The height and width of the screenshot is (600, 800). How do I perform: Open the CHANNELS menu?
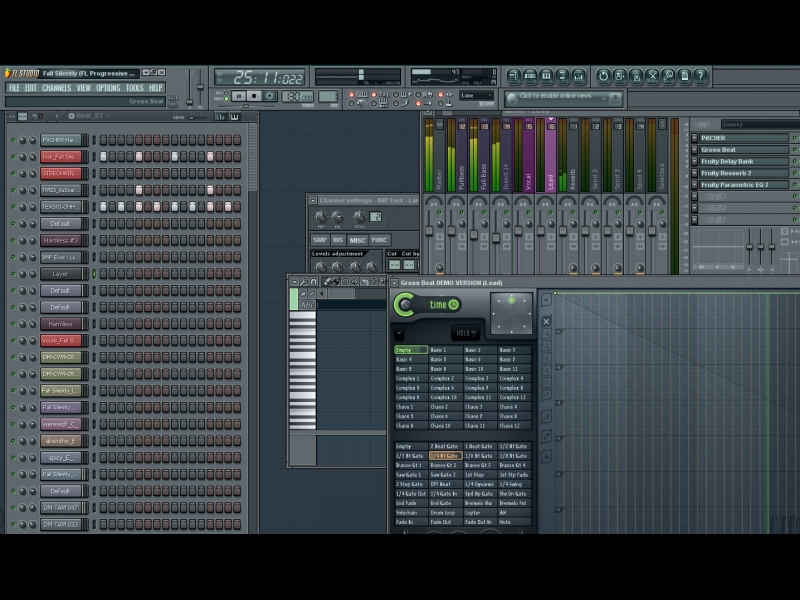click(56, 88)
